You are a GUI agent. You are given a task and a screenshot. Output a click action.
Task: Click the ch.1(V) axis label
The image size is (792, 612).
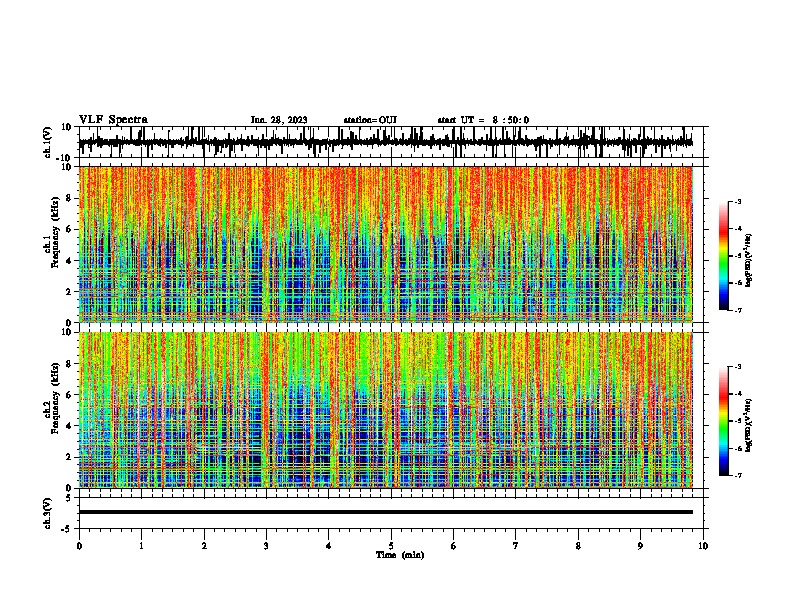(48, 142)
